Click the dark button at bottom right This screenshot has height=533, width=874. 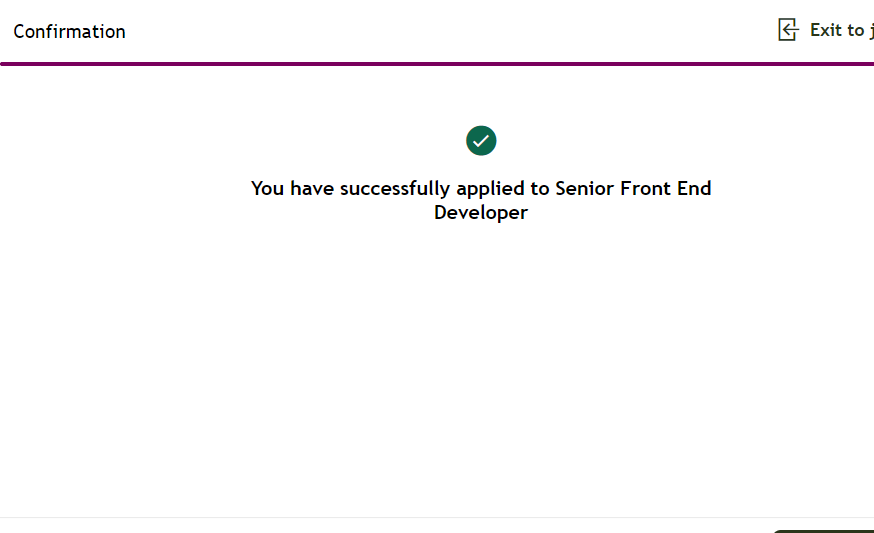[822, 530]
